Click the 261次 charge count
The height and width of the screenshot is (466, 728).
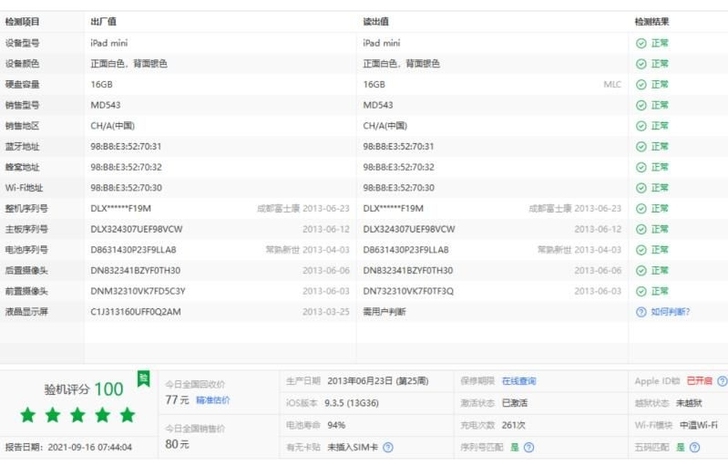click(514, 425)
